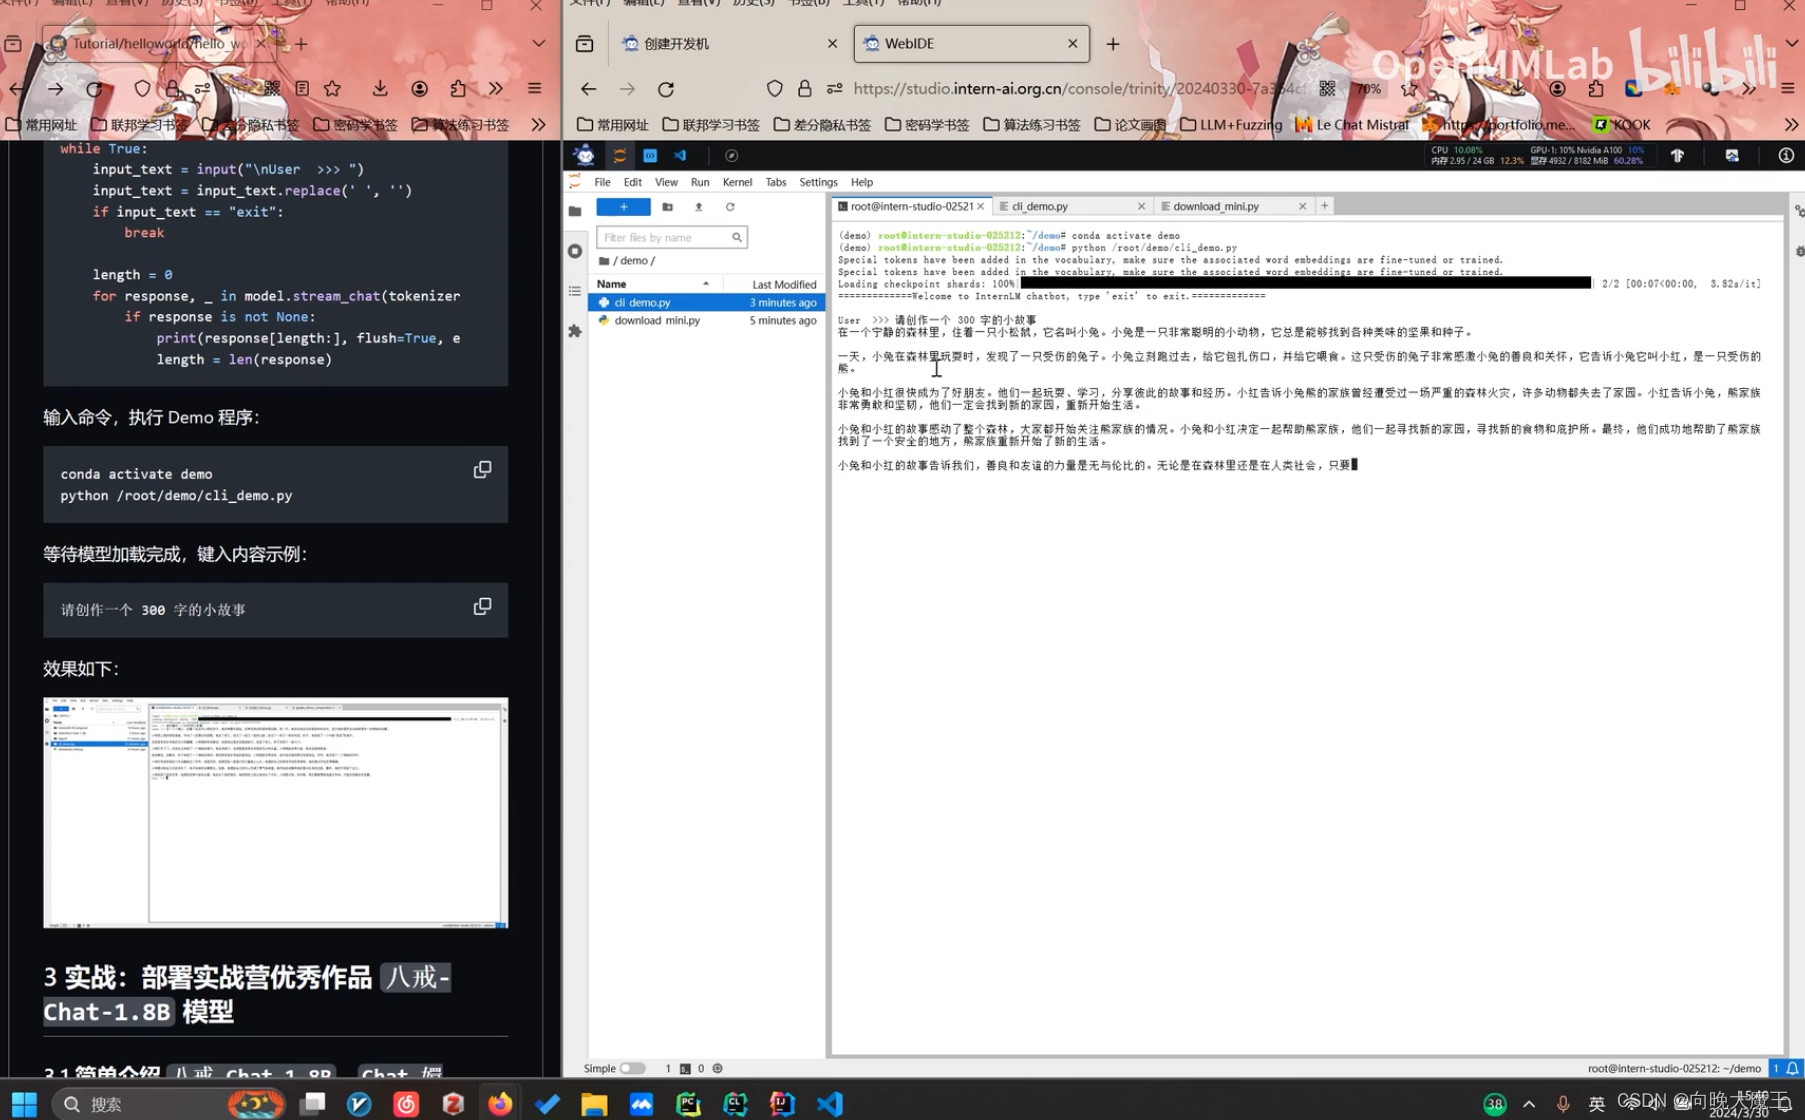
Task: Click the upload files icon
Action: [699, 207]
